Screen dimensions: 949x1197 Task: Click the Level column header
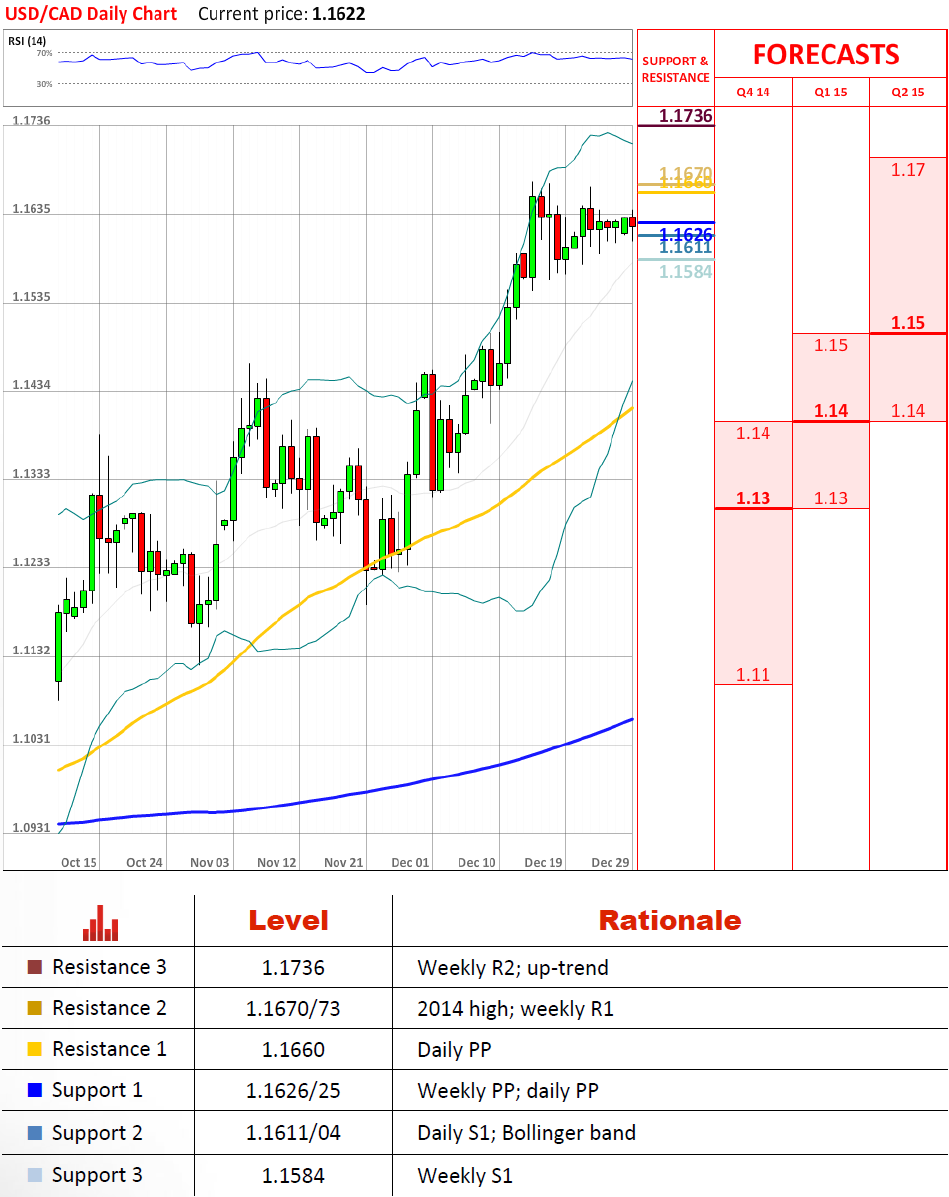[x=289, y=921]
